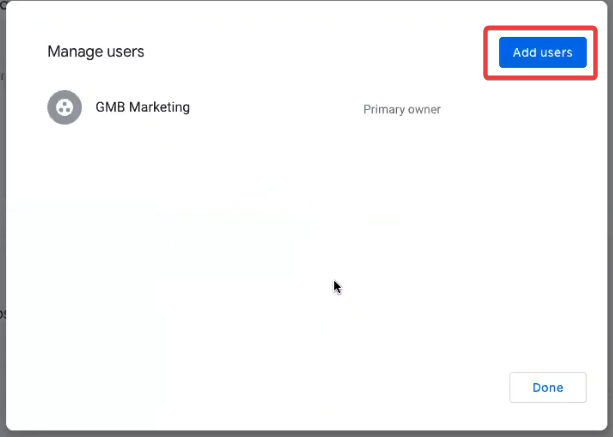Select the GMB Marketing user name
Screen dimensions: 613x437
pyautogui.click(x=142, y=108)
